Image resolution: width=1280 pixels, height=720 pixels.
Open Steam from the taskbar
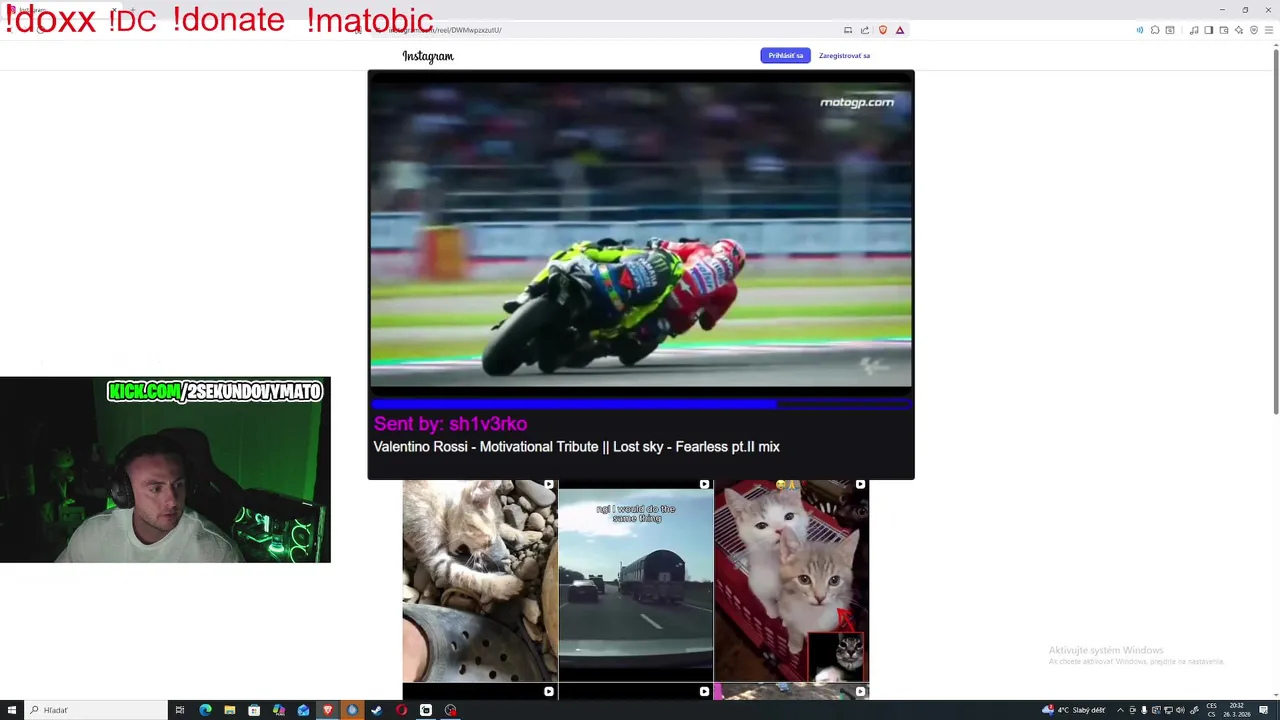[377, 710]
